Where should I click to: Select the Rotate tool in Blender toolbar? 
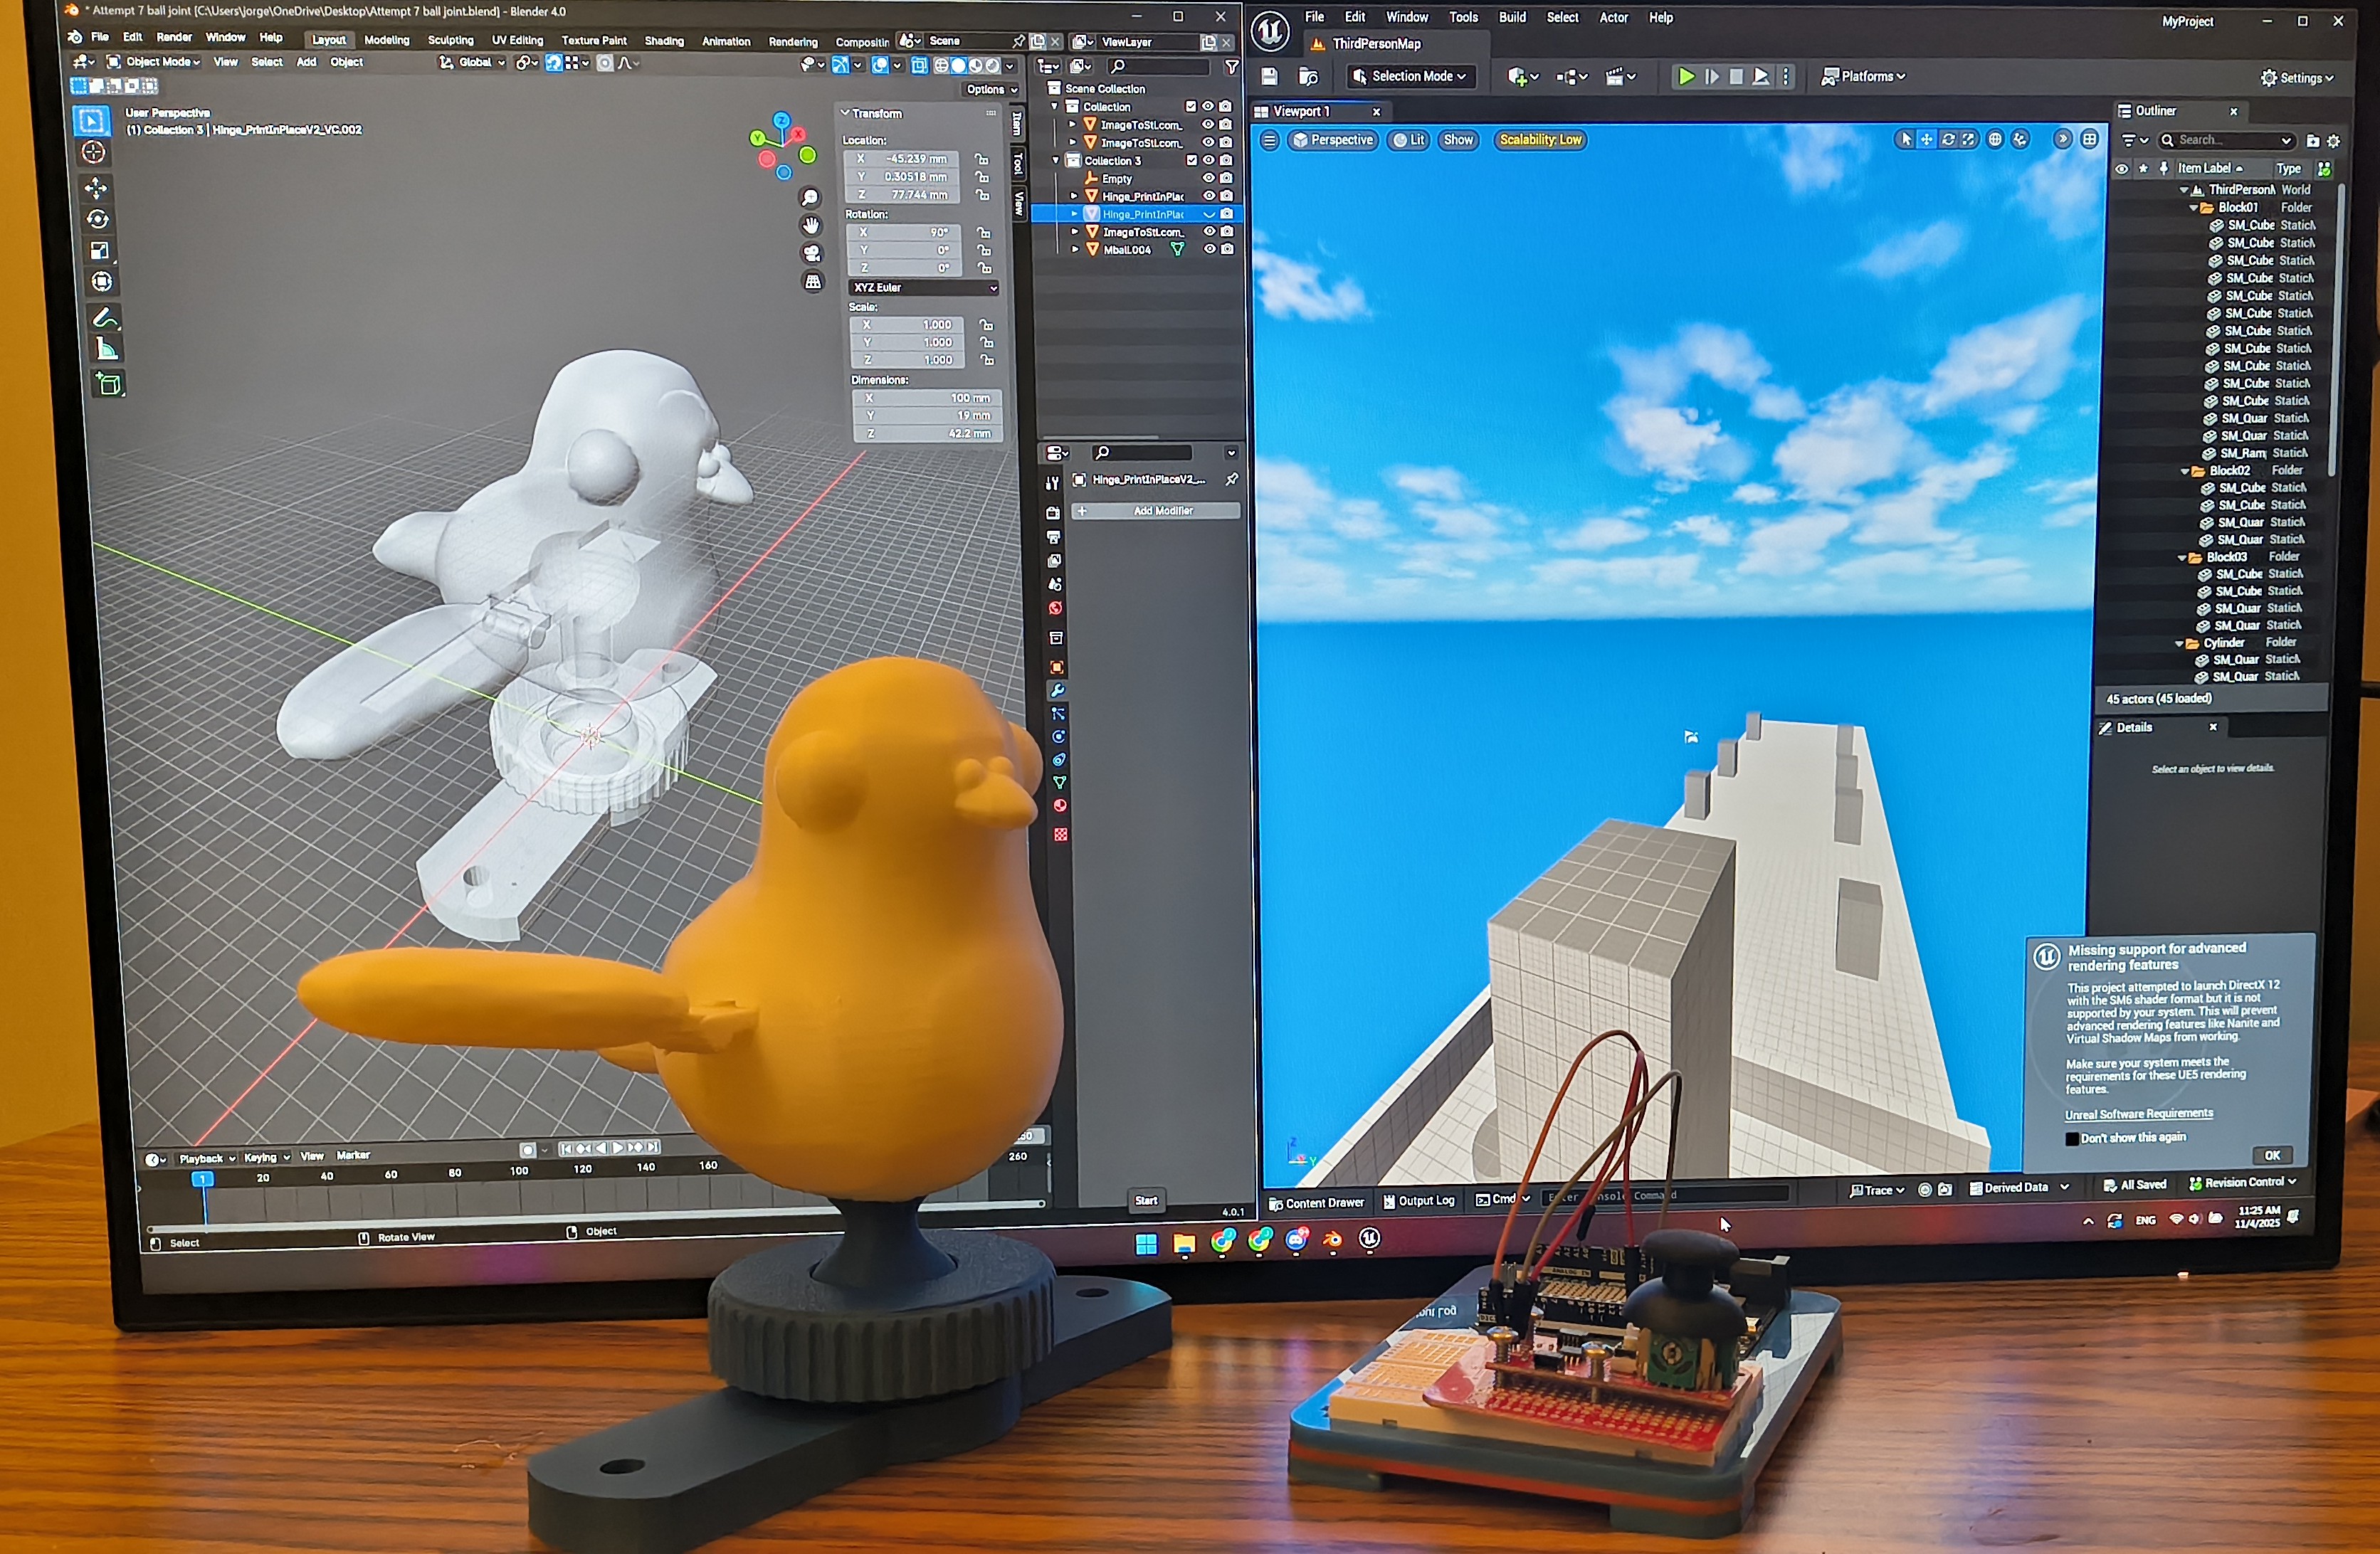pyautogui.click(x=98, y=219)
